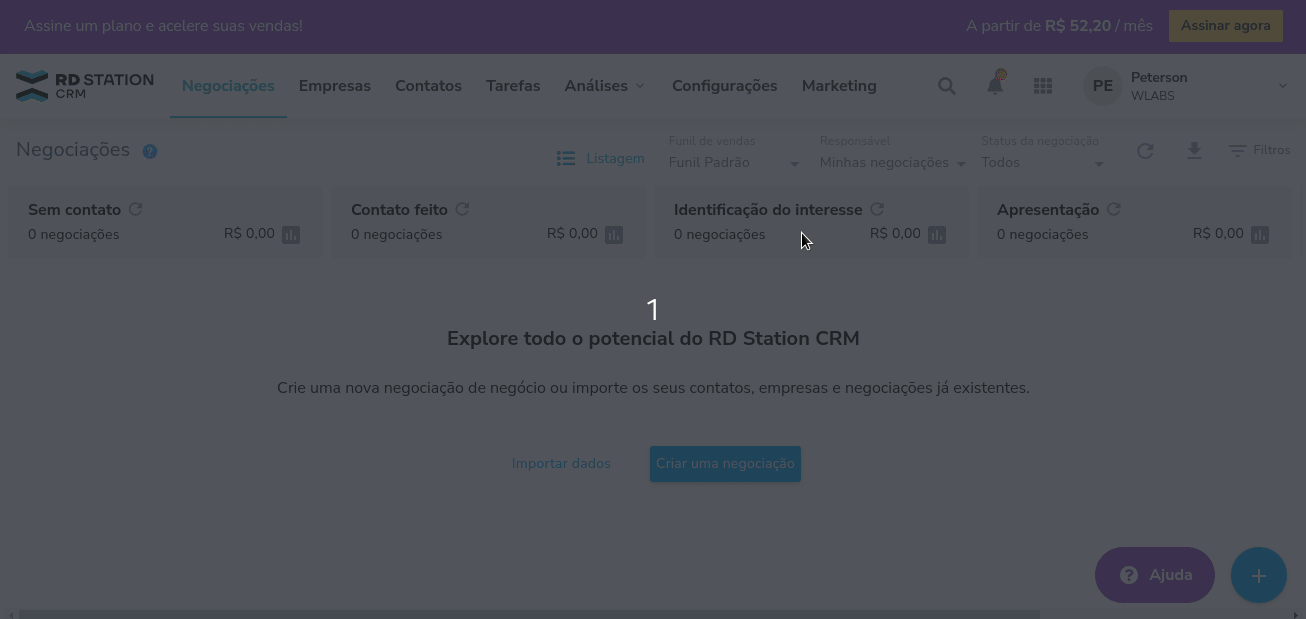Open the help icon next to Negociações title

pos(150,151)
